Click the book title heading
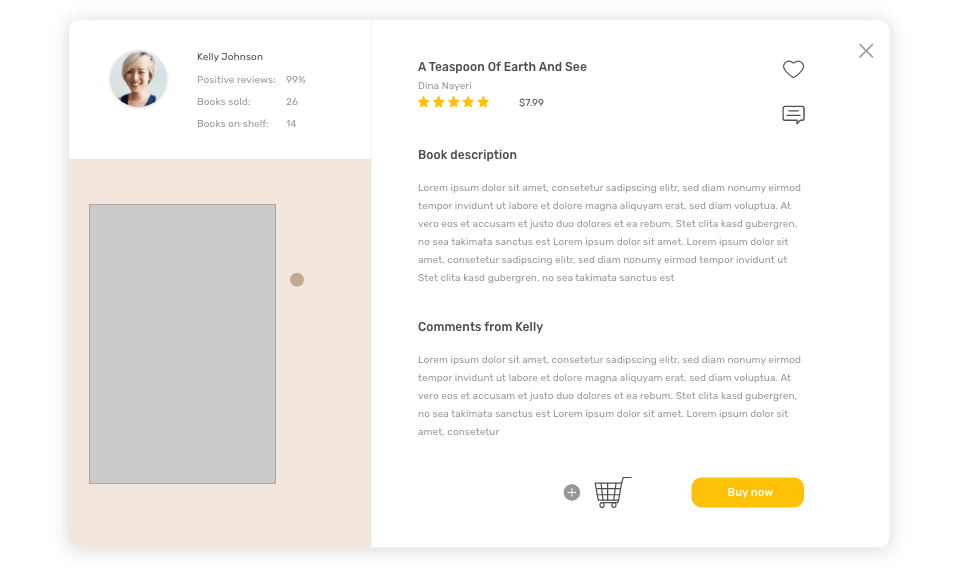This screenshot has width=960, height=581. pos(502,67)
